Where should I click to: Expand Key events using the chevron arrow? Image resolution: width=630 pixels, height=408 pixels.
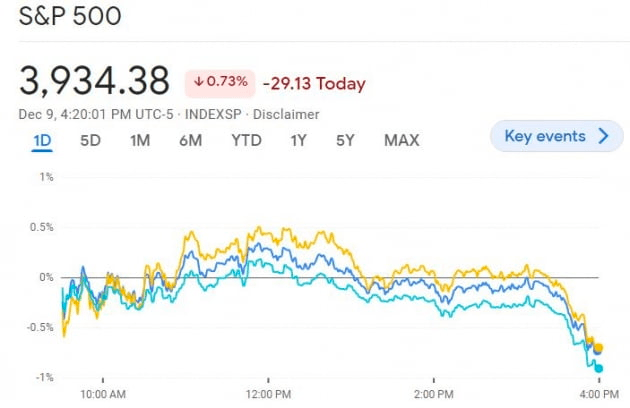coord(603,136)
